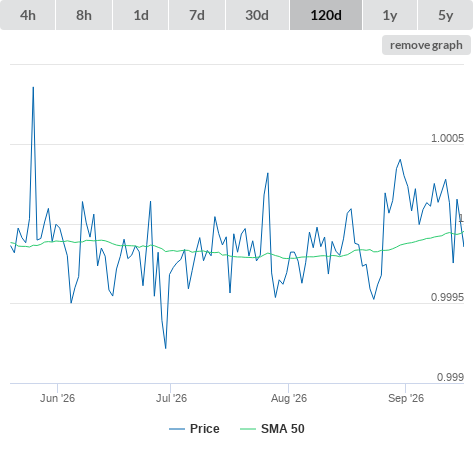Image resolution: width=474 pixels, height=455 pixels.
Task: Click the active 120d range tab
Action: click(x=326, y=15)
